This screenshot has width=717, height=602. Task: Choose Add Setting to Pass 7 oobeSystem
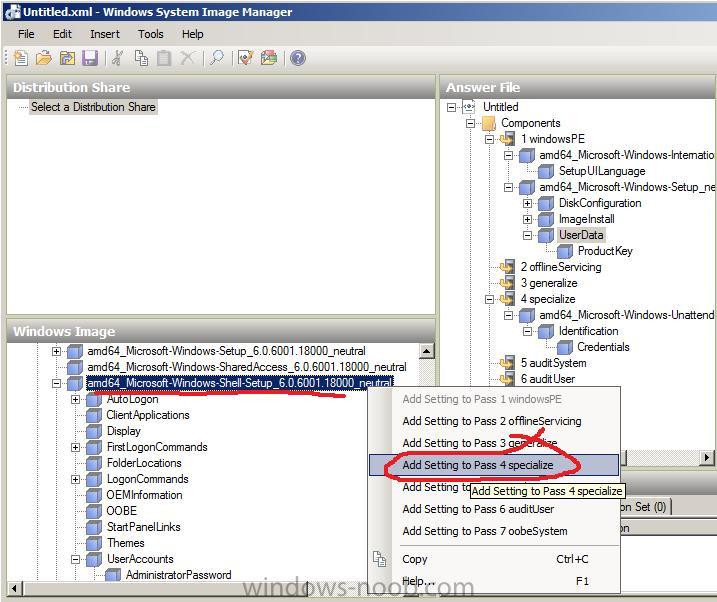(494, 531)
